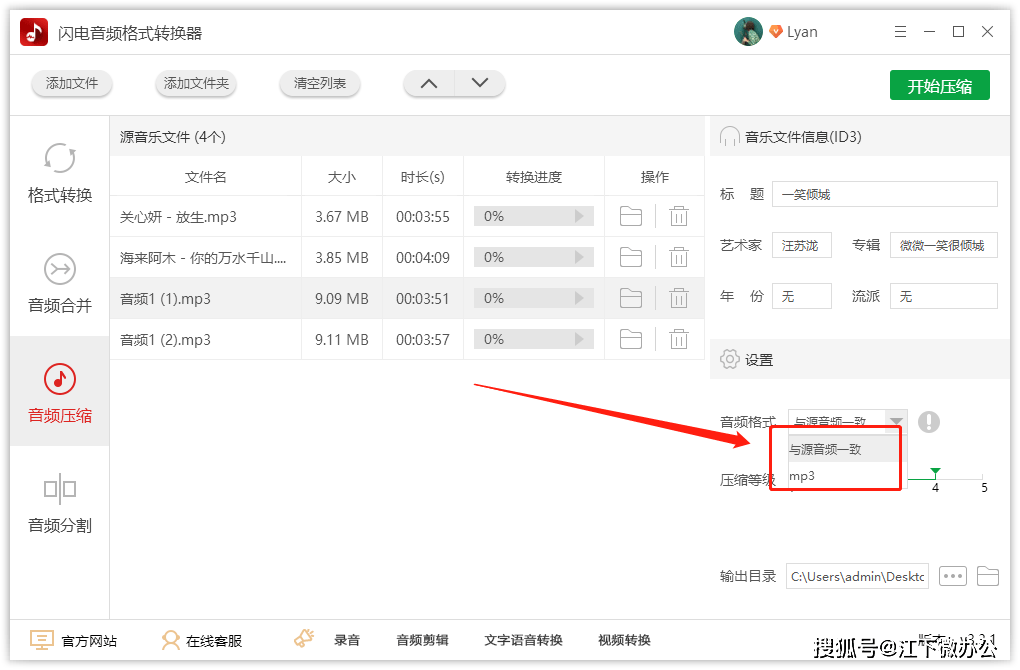Open output directory folder icon
Image resolution: width=1020 pixels, height=670 pixels.
point(987,576)
